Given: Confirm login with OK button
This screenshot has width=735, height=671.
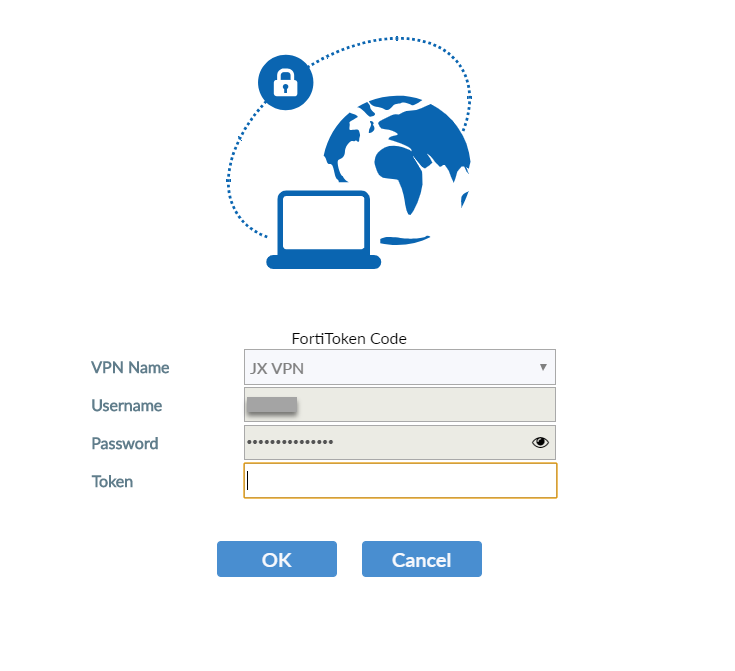Looking at the screenshot, I should coord(277,559).
